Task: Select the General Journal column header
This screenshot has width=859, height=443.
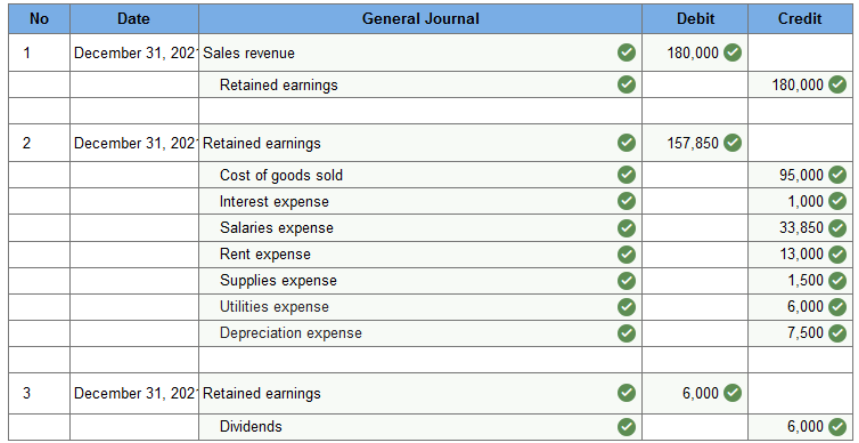Action: coord(420,19)
